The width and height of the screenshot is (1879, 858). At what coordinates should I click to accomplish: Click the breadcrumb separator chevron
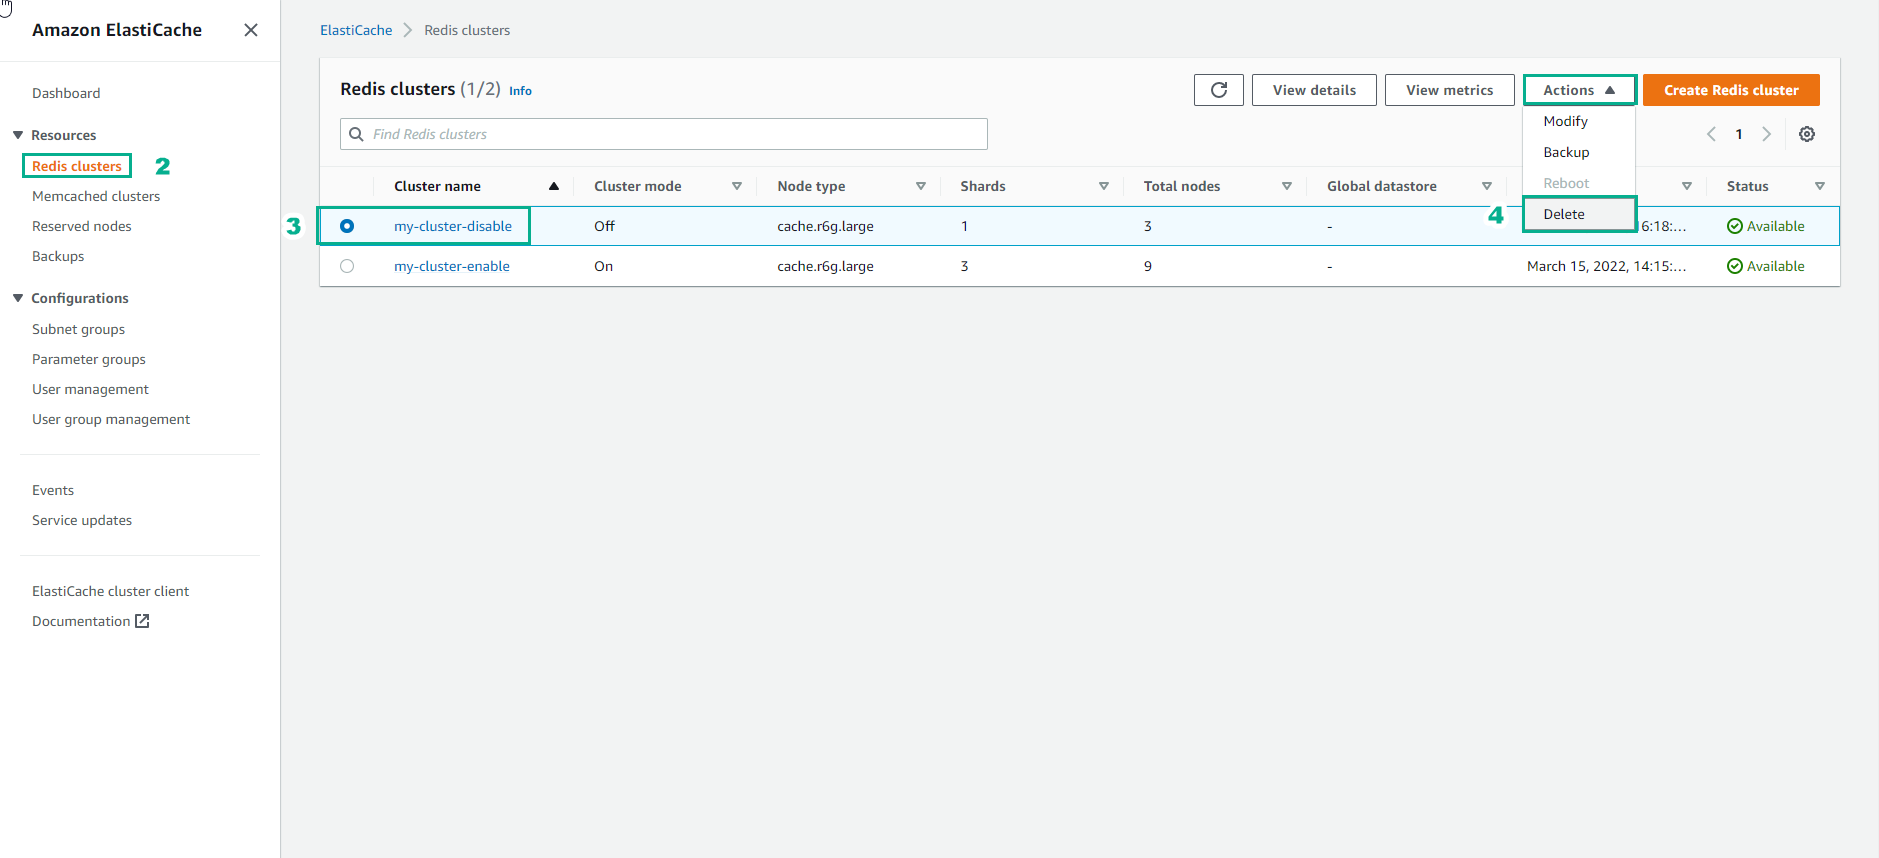pyautogui.click(x=408, y=30)
